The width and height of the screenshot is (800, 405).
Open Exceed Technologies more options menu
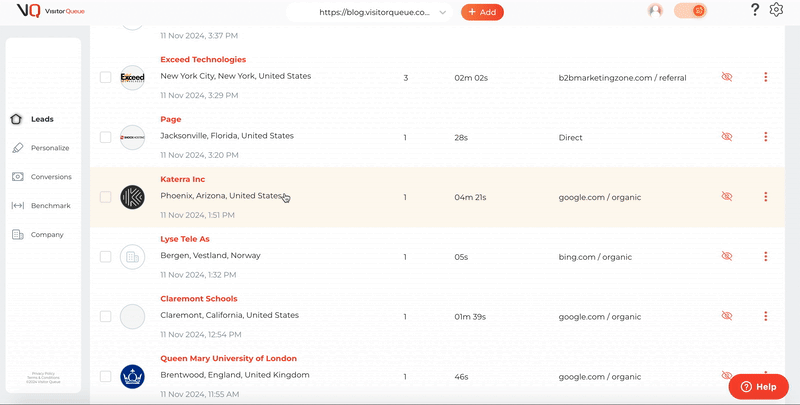click(765, 77)
